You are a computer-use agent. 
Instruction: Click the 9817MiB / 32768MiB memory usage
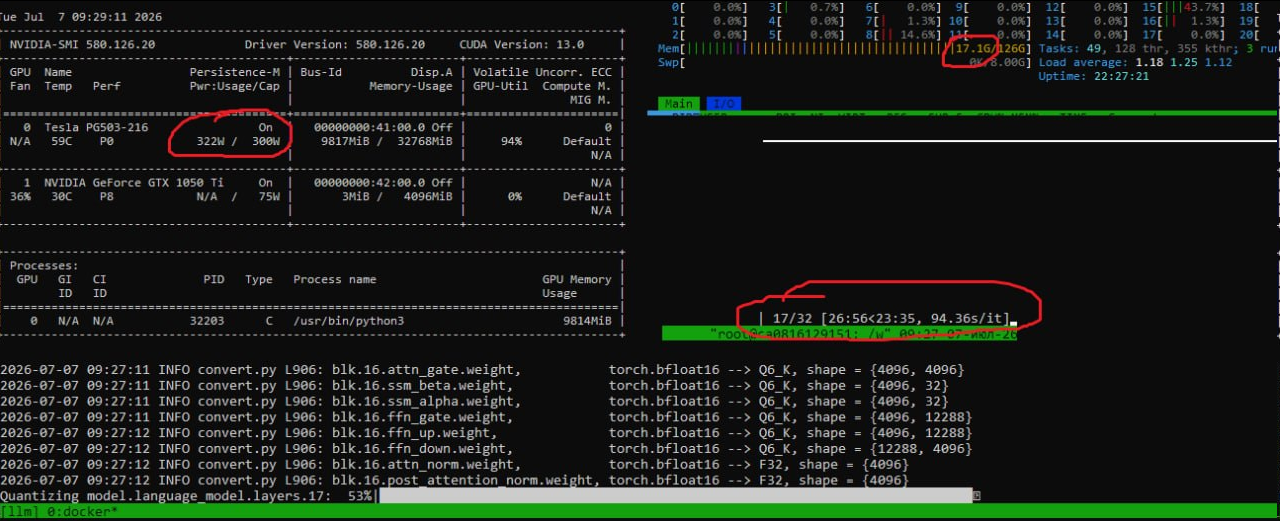pos(386,142)
